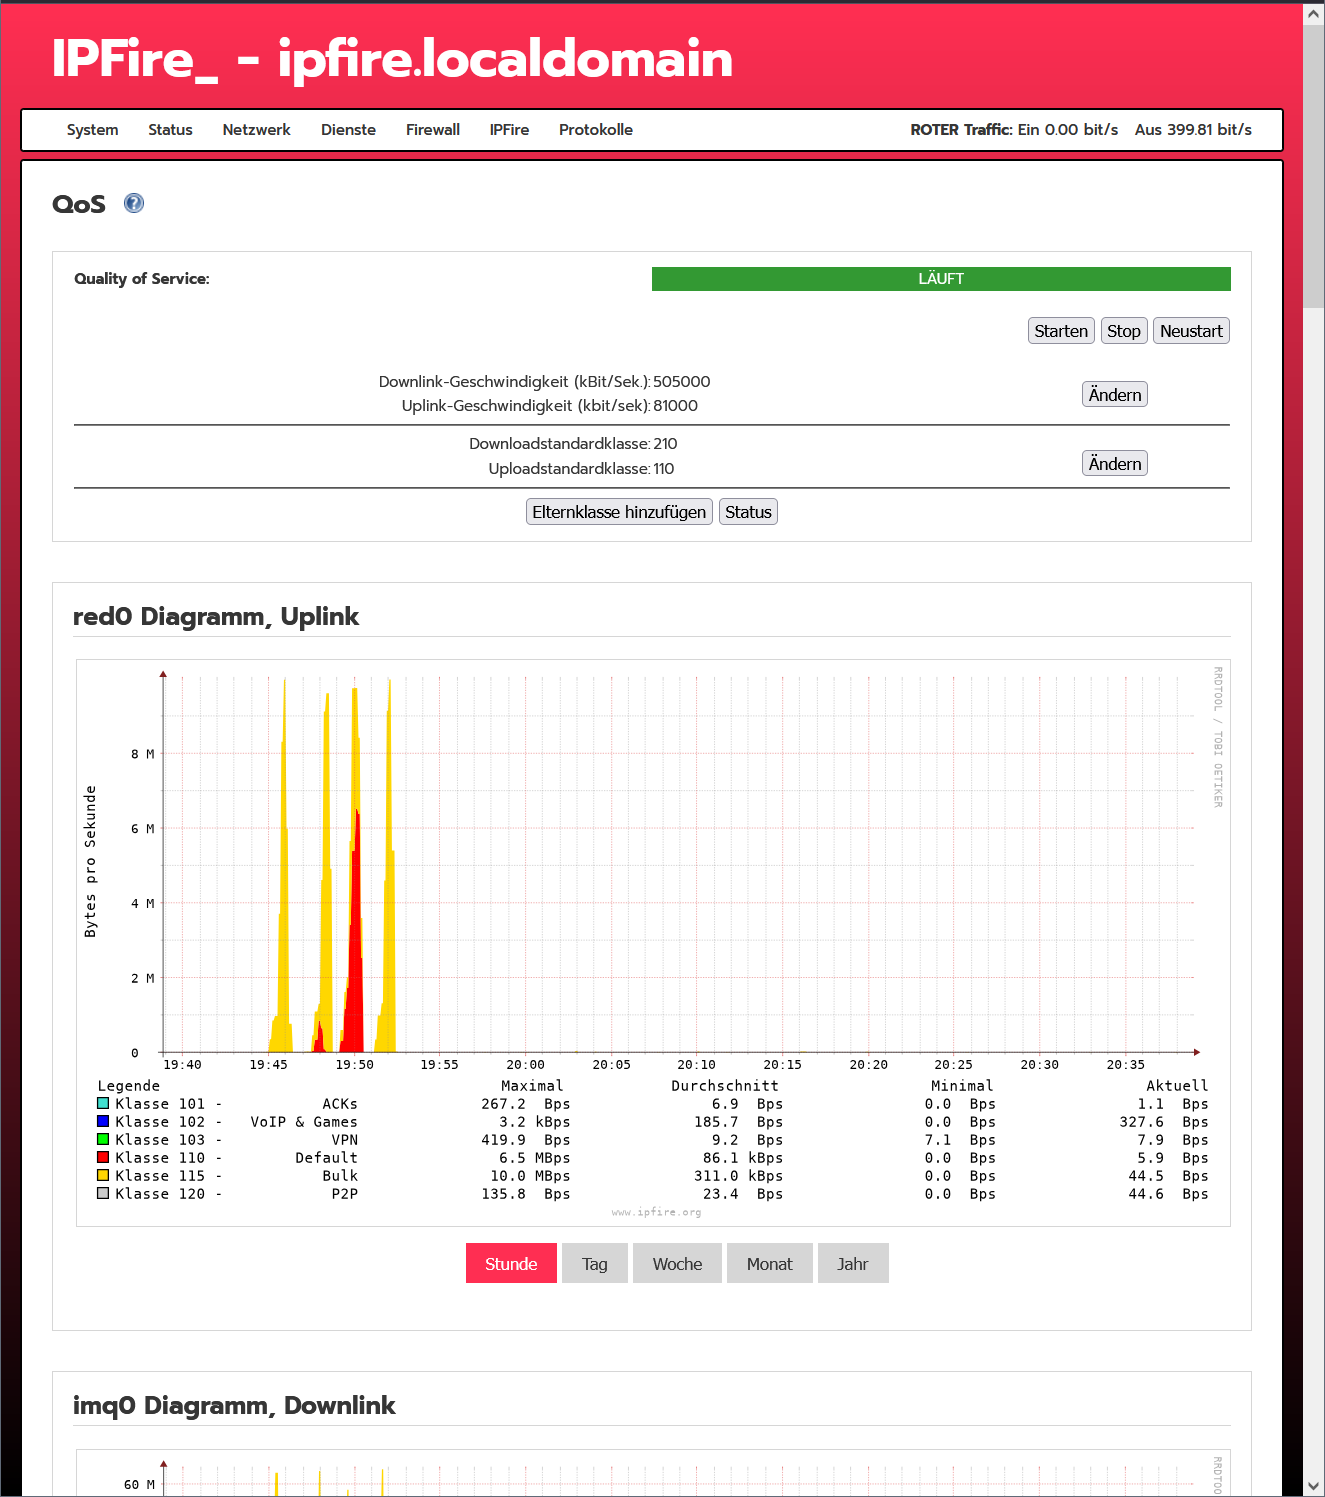Click the '10.0 MBps' Bulk maximal value
1325x1497 pixels.
pyautogui.click(x=530, y=1176)
